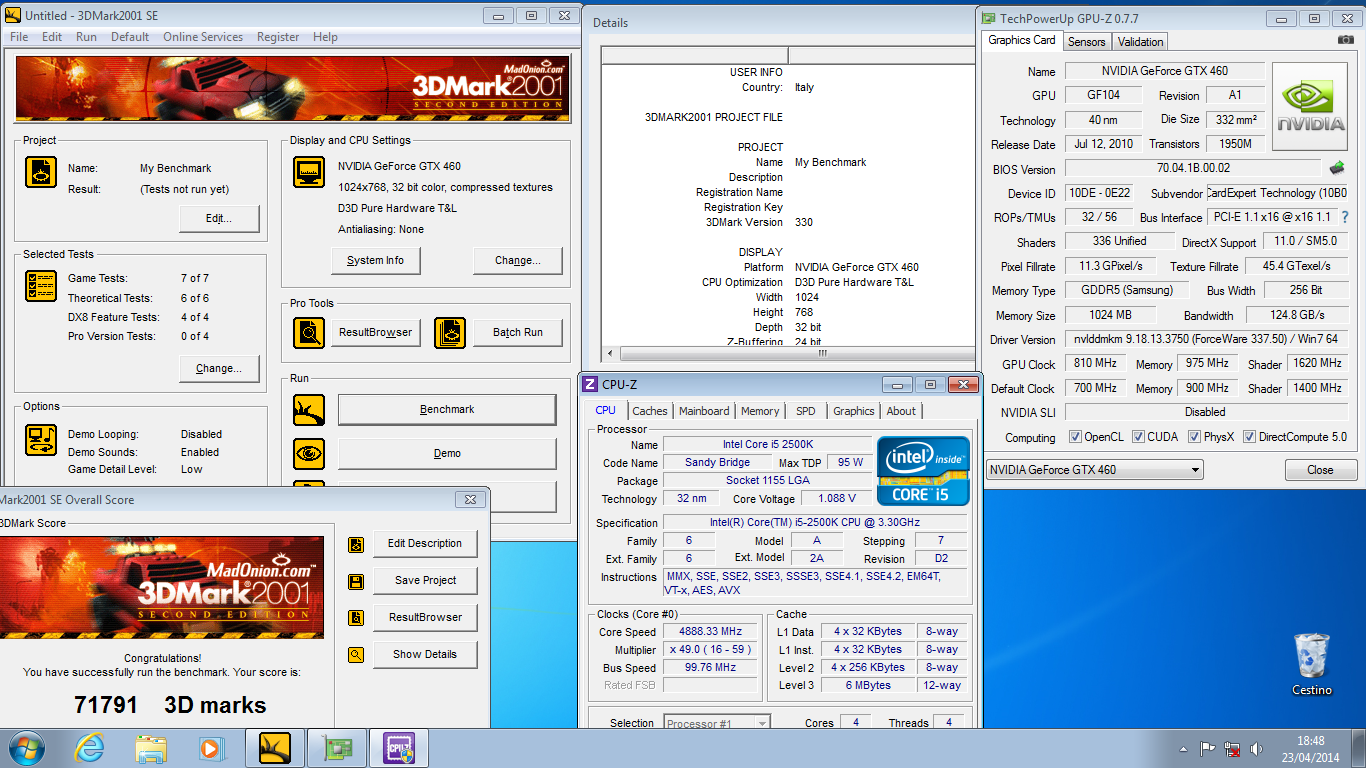Click the Benchmark run icon
This screenshot has width=1366, height=768.
308,410
